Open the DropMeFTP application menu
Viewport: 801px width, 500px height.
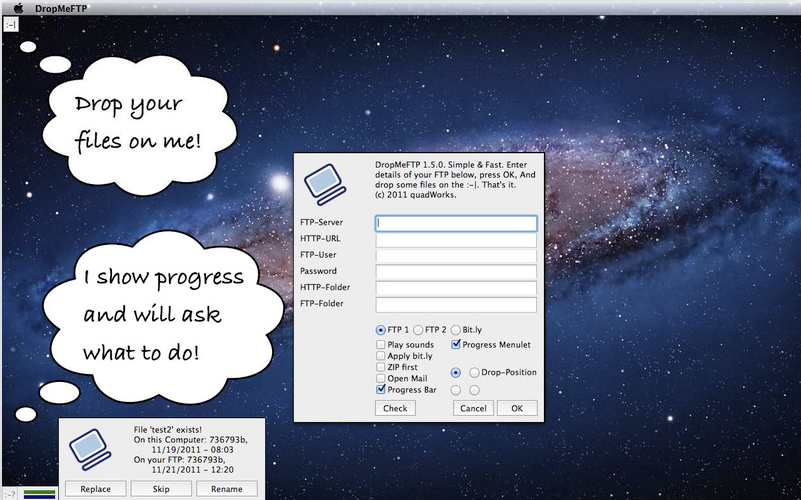click(x=61, y=8)
